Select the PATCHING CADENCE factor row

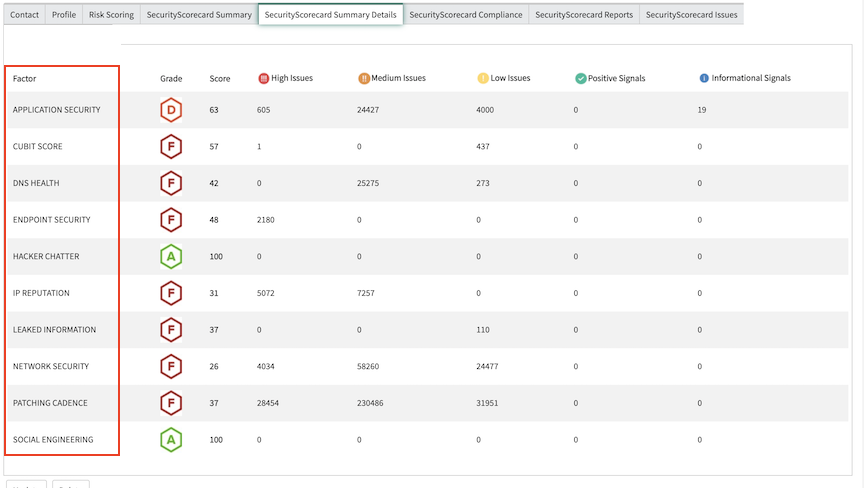point(426,403)
